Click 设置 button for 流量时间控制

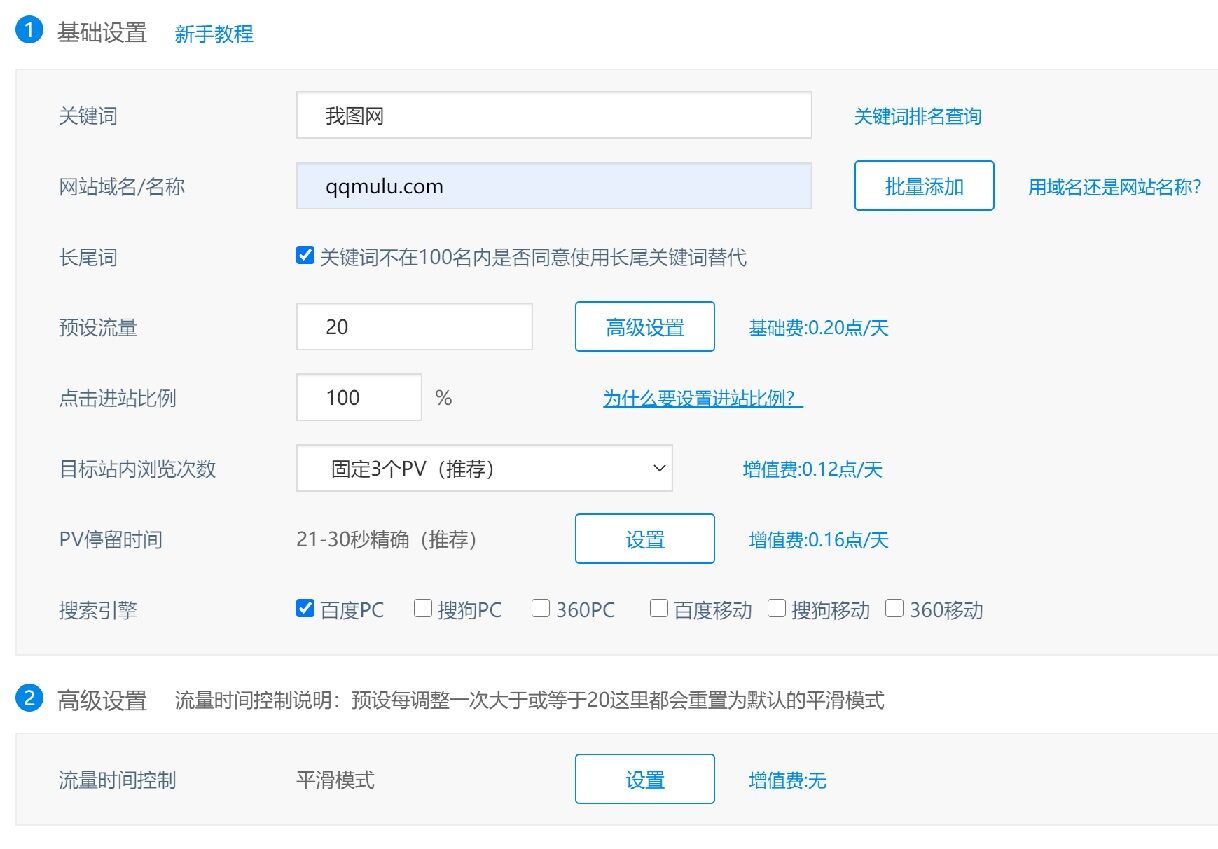[644, 779]
